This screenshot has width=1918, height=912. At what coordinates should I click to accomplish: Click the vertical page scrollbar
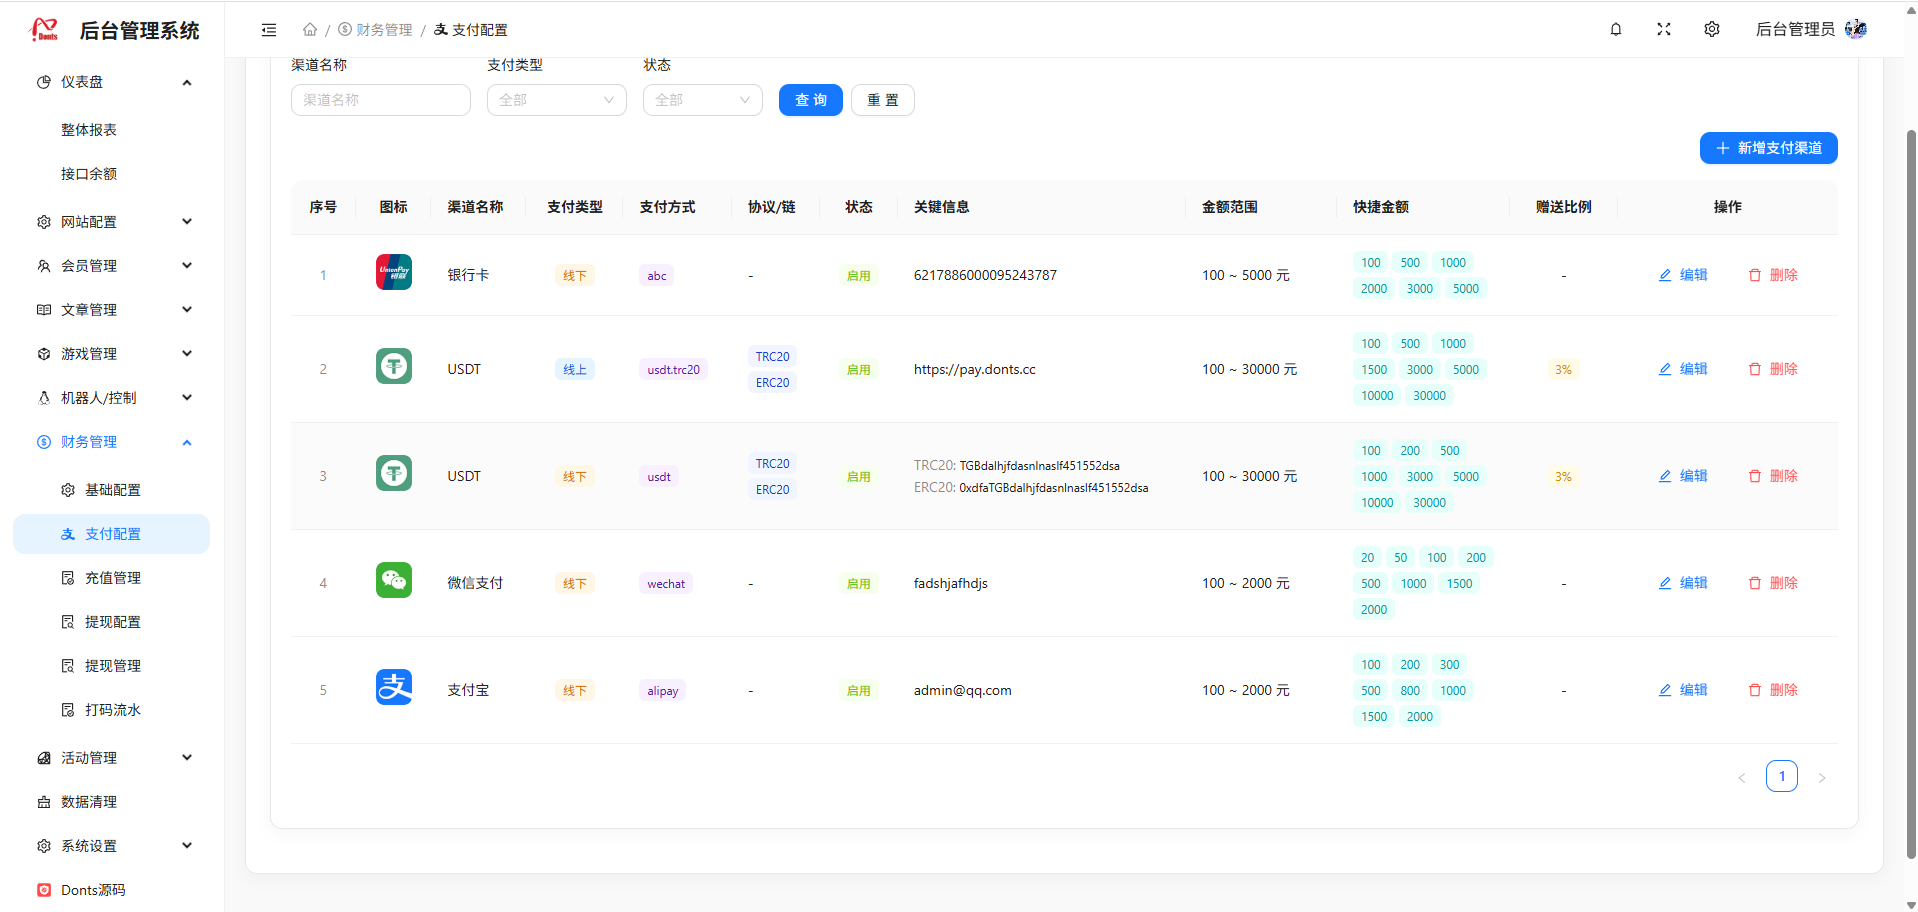coord(1911,492)
